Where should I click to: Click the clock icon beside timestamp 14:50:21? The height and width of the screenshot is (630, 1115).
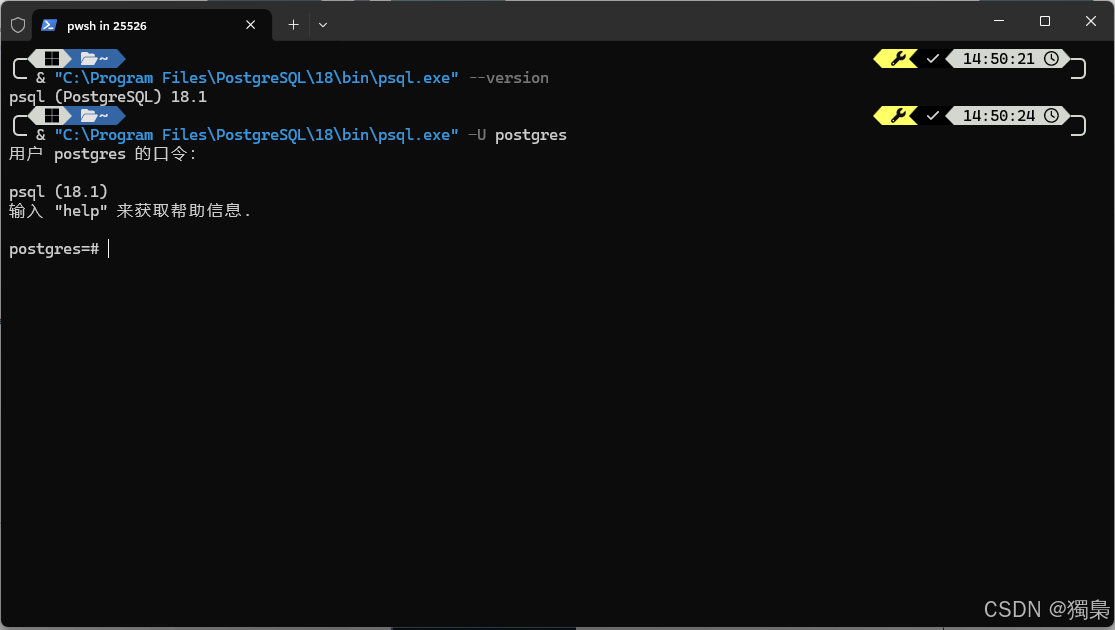1051,58
